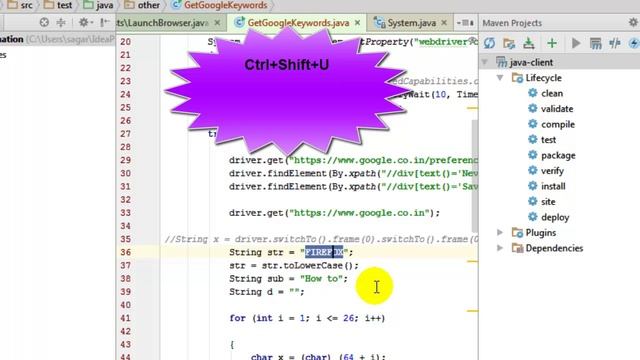The width and height of the screenshot is (640, 360).
Task: Select Lifecycle folder in Maven tree
Action: (537, 78)
